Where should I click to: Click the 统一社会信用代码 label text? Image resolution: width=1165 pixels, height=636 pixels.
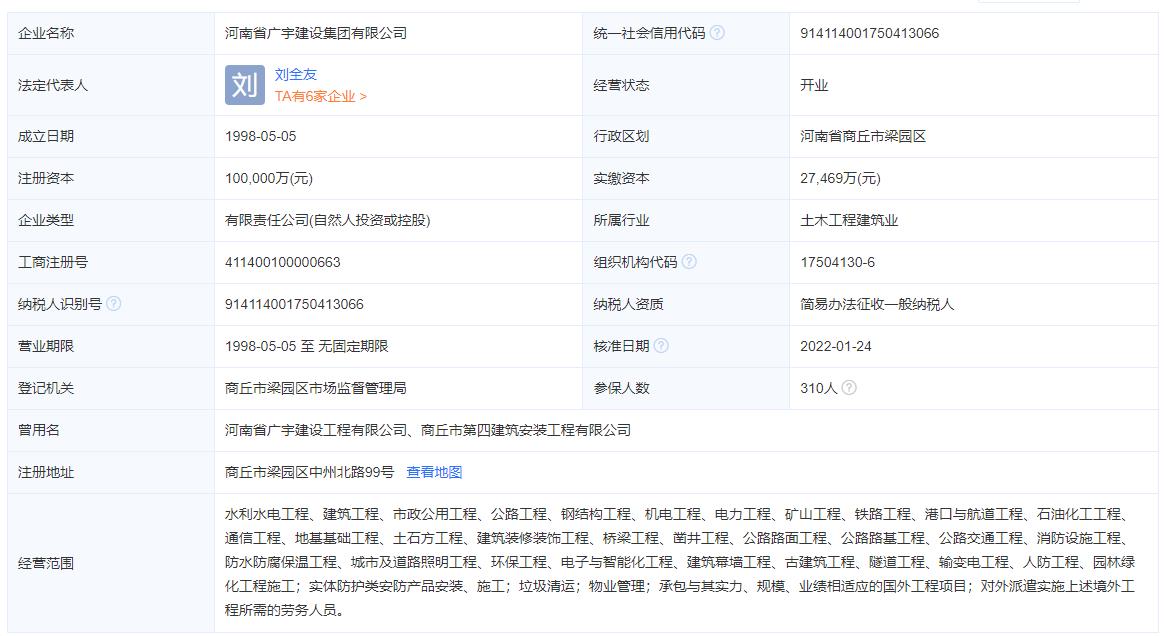[649, 33]
